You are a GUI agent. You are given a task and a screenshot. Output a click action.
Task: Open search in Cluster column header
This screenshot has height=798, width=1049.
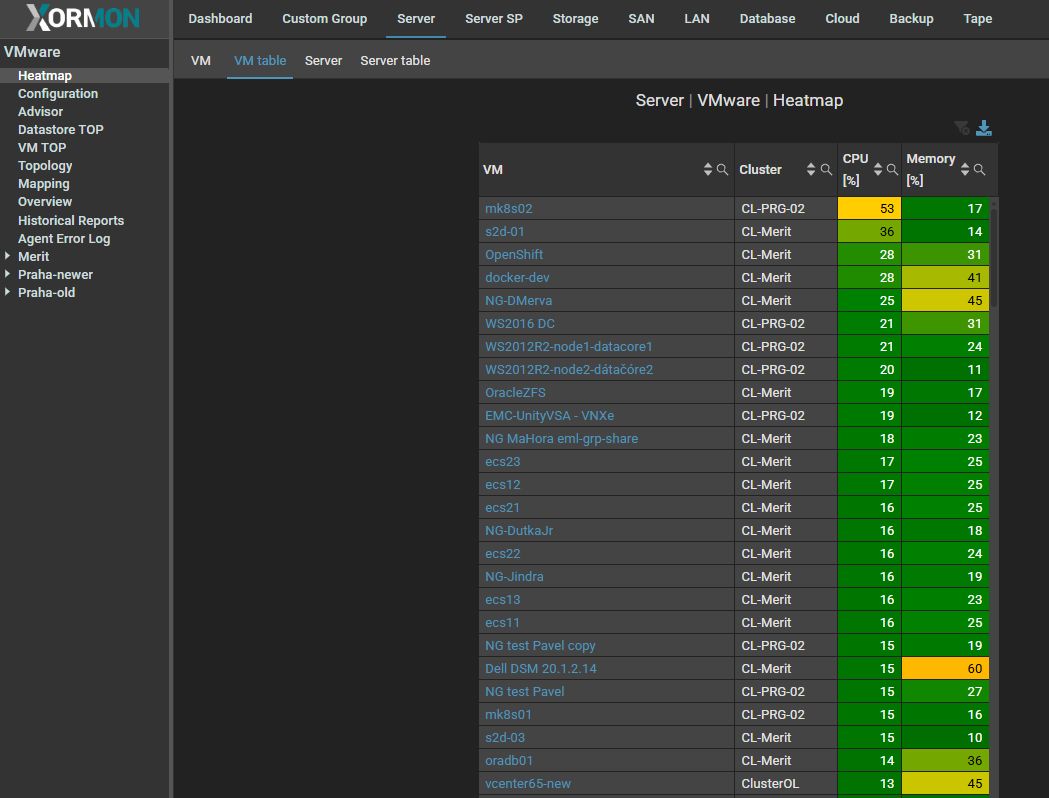click(x=826, y=170)
